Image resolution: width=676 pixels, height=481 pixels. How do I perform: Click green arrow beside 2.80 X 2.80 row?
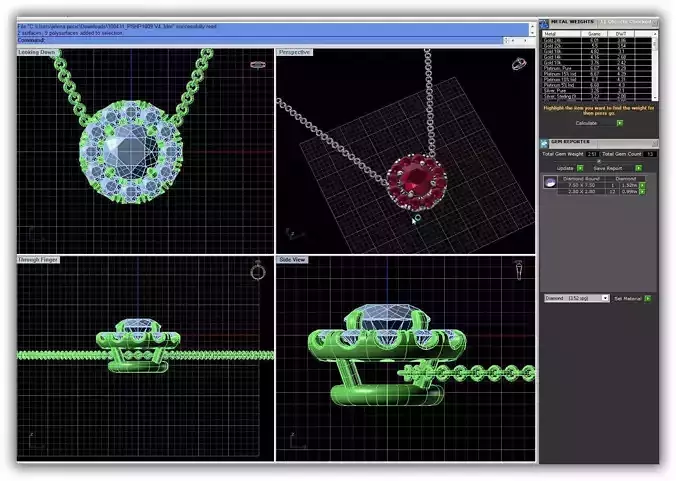pos(642,192)
